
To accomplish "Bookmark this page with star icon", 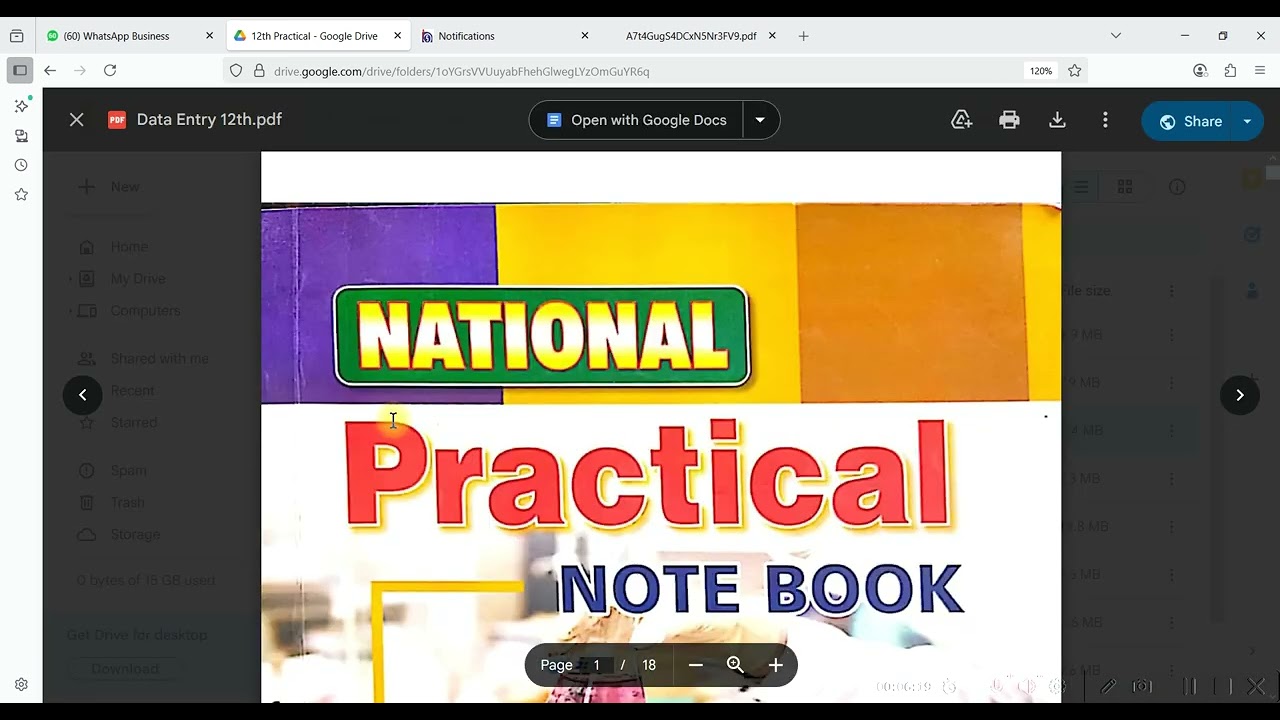I will coord(1075,71).
